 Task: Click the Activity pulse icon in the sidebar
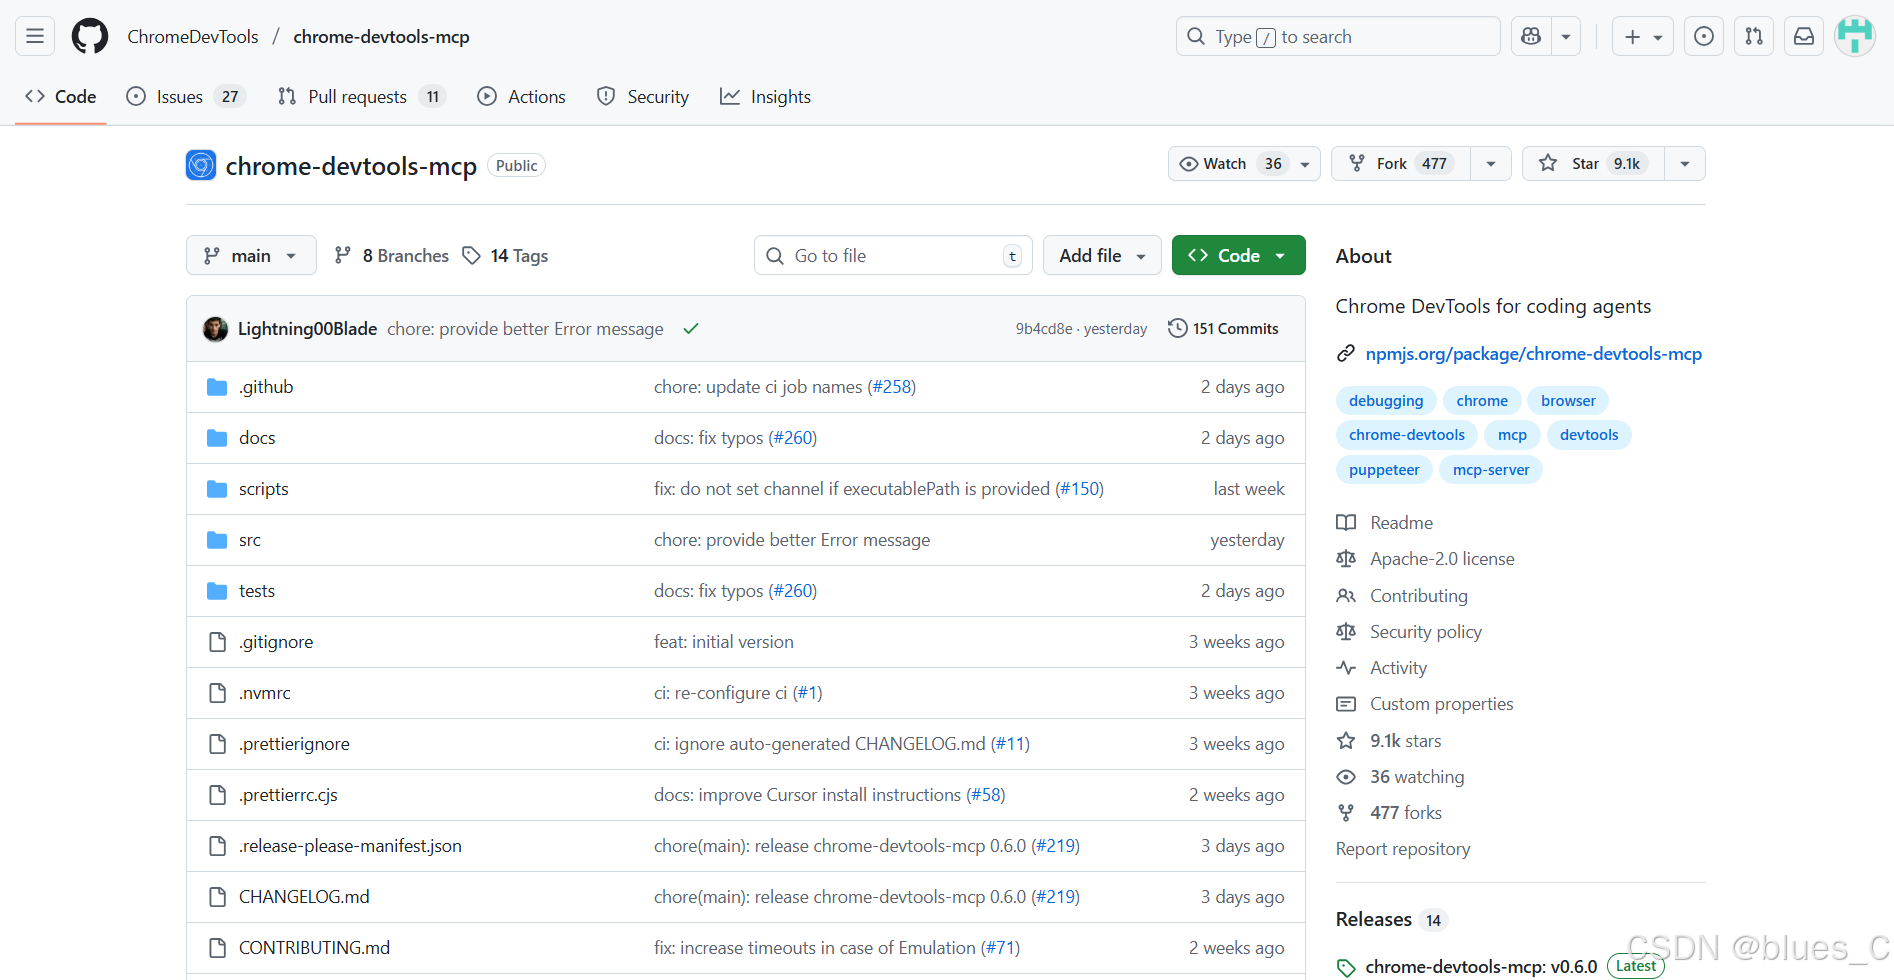(1346, 667)
